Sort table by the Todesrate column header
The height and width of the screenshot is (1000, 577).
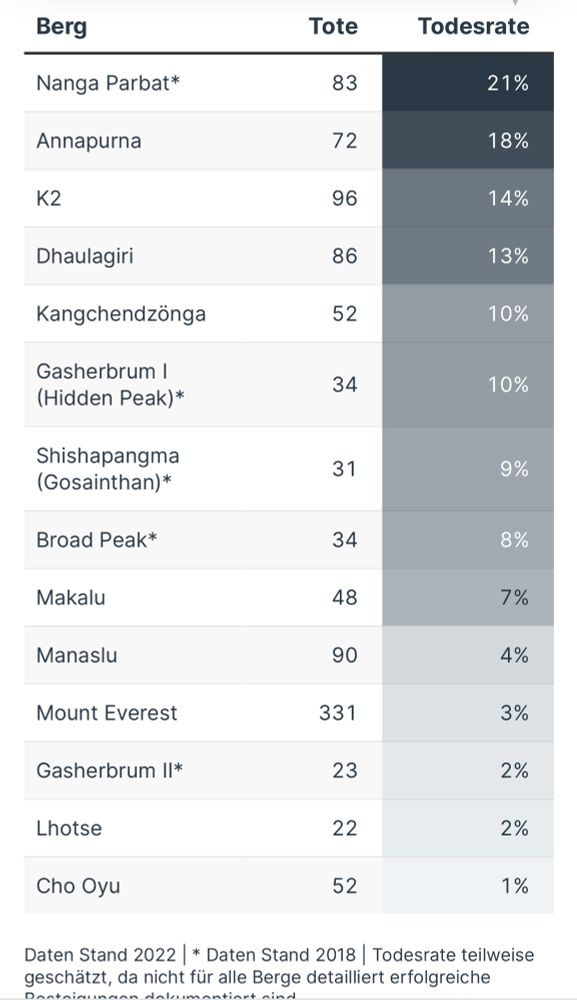[x=473, y=26]
